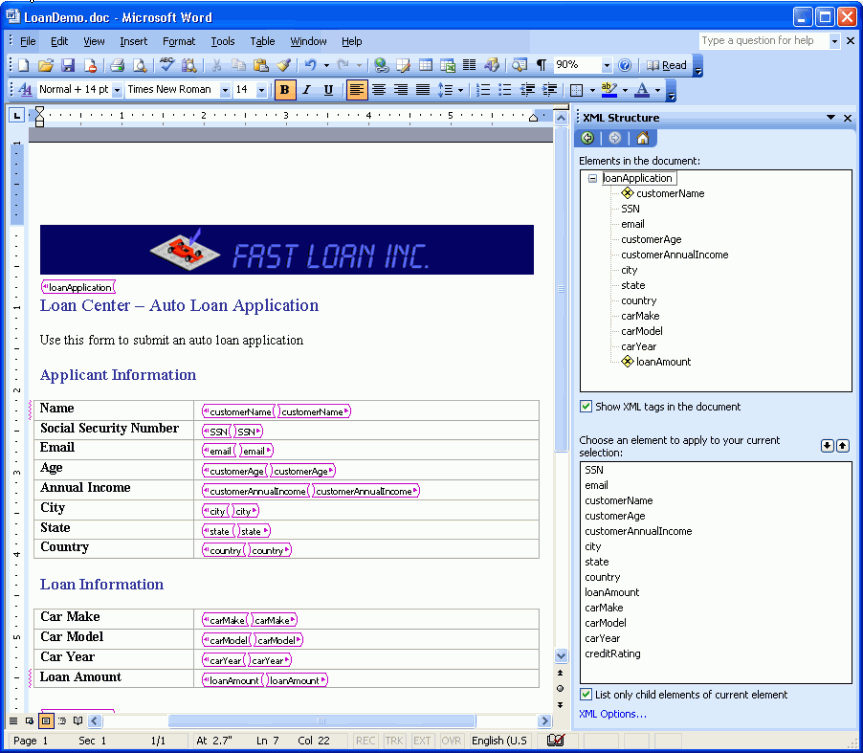This screenshot has height=753, width=863.
Task: Click the Open folder icon
Action: (x=45, y=66)
